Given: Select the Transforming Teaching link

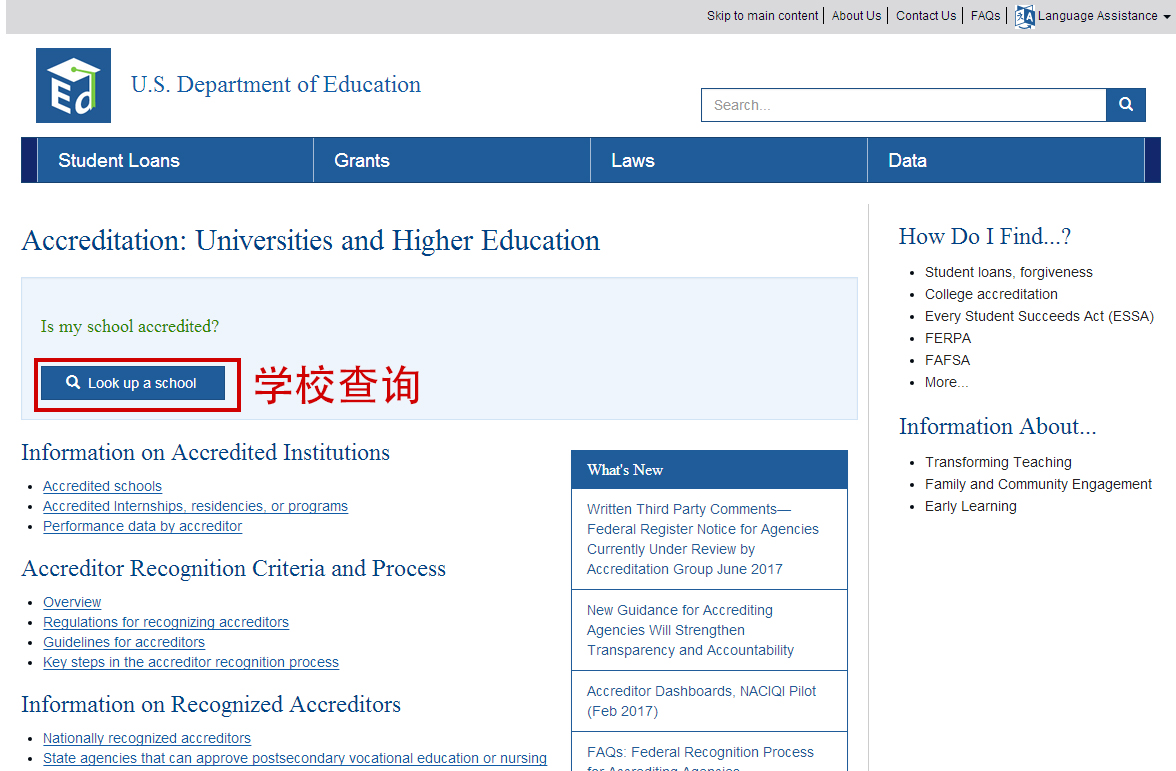Looking at the screenshot, I should (x=998, y=462).
